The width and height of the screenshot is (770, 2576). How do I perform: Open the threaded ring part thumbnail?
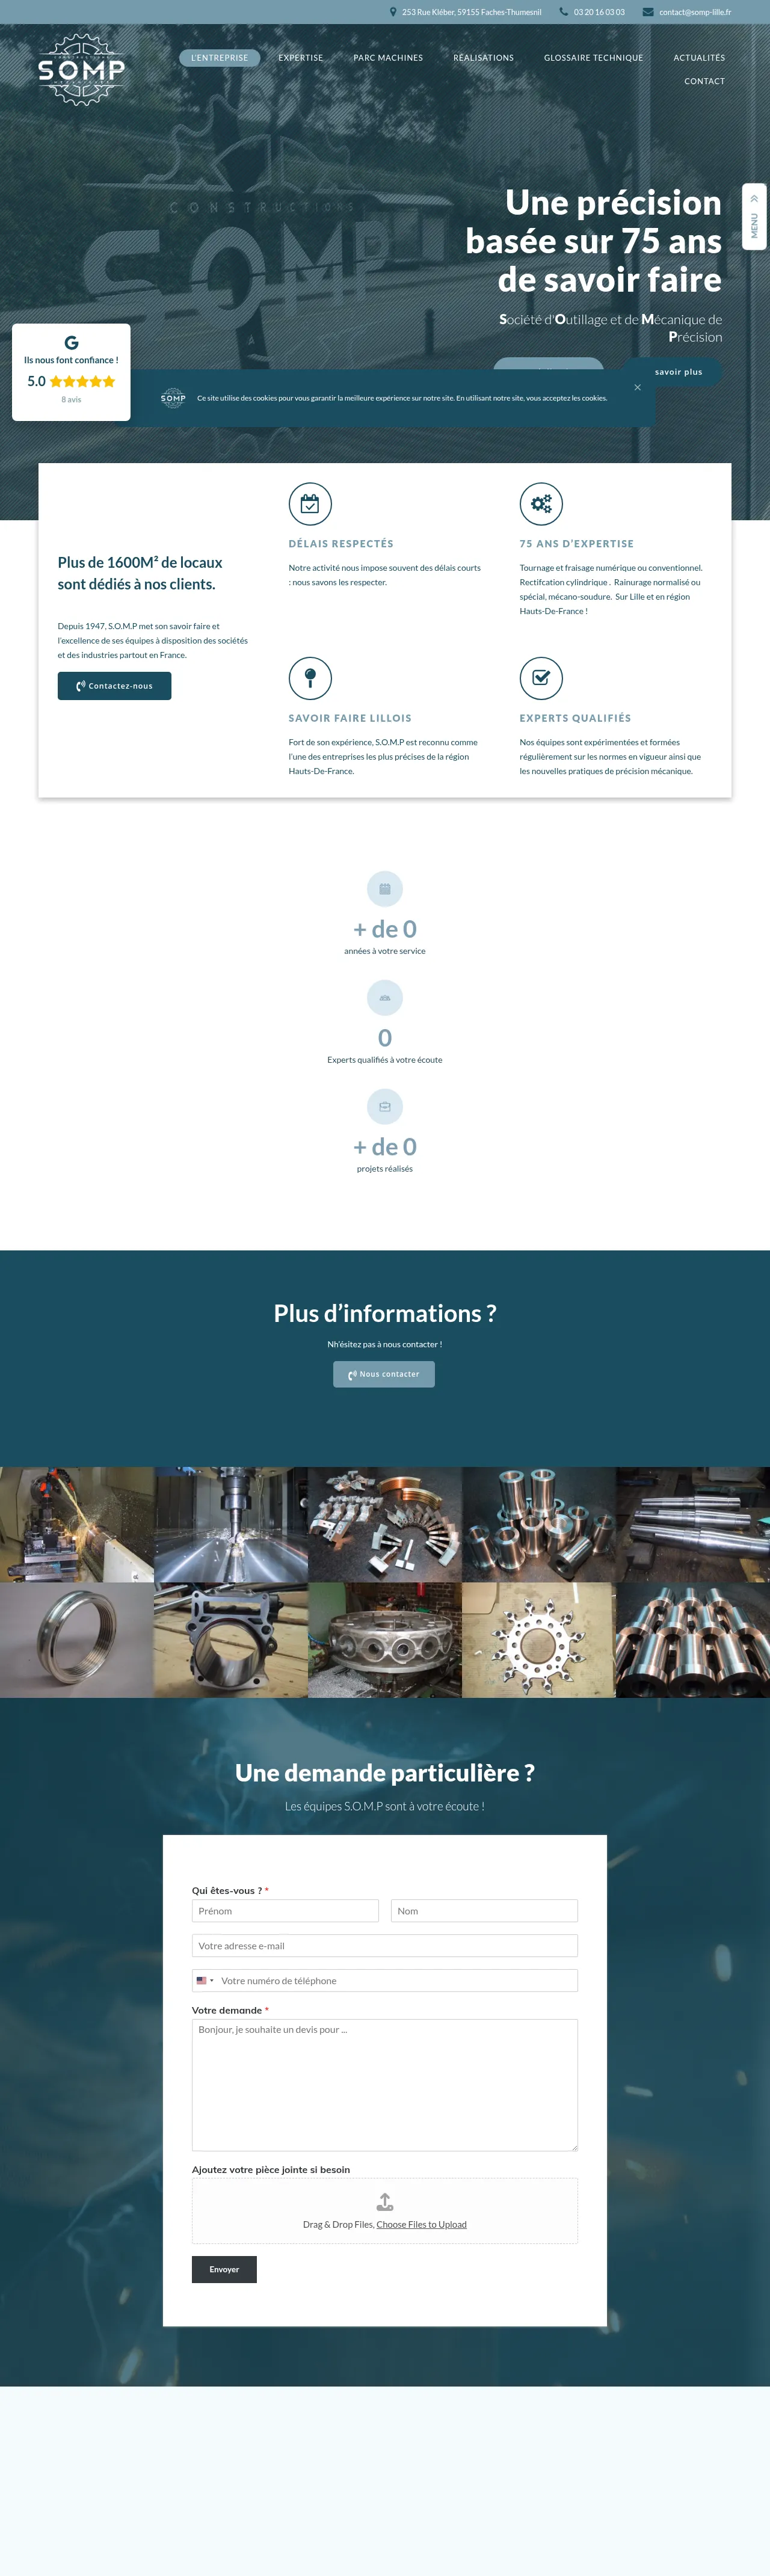(77, 1640)
